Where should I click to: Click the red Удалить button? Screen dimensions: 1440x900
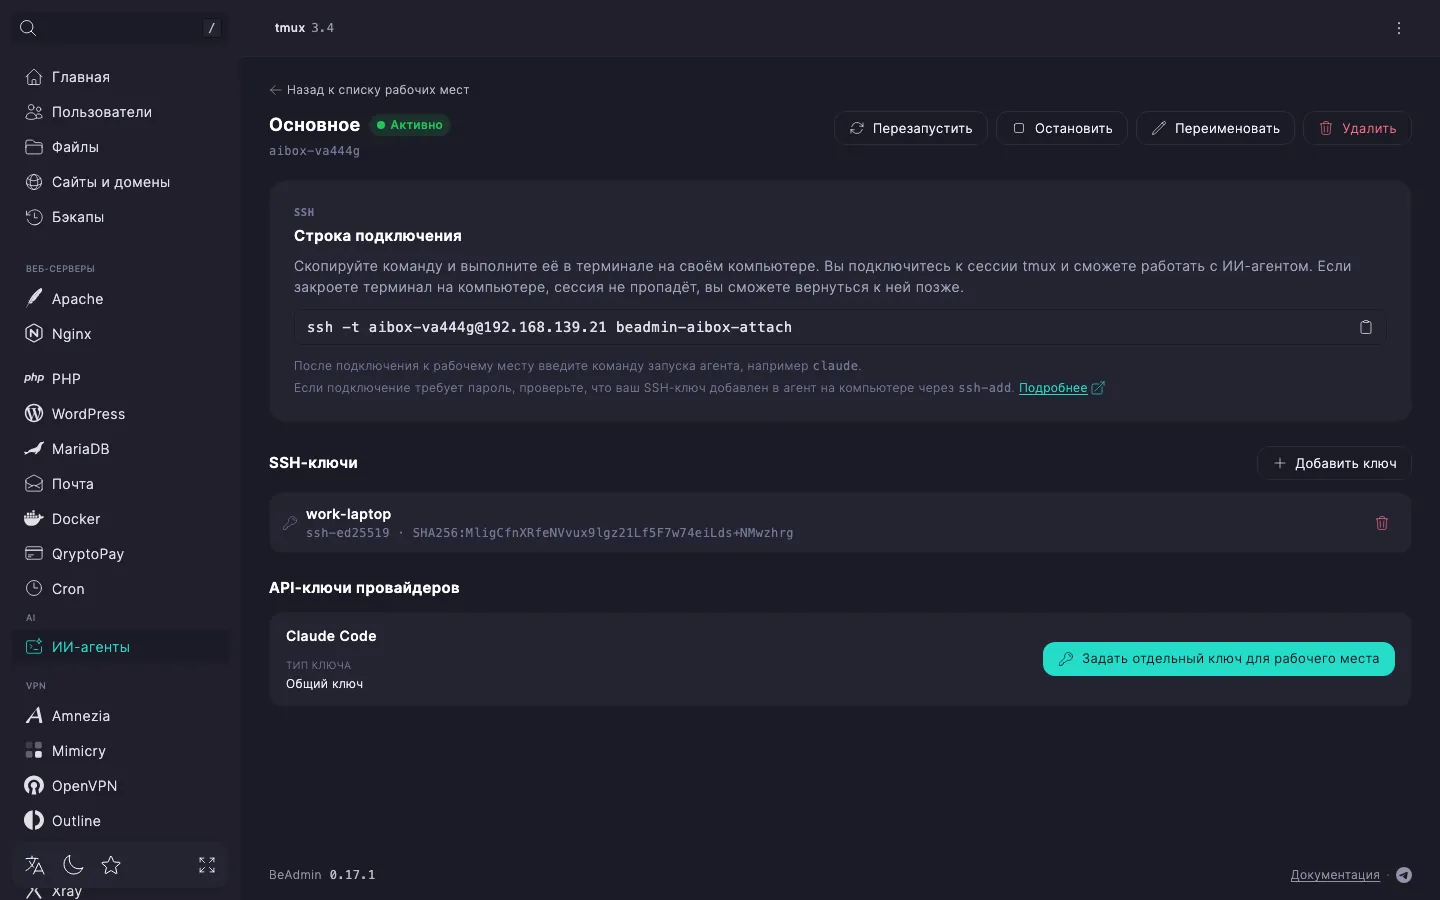[x=1357, y=128]
